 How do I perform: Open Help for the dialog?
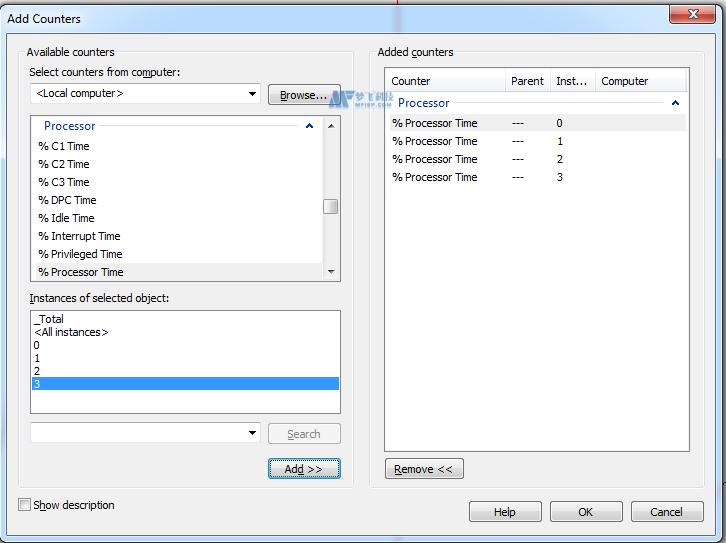coord(505,512)
